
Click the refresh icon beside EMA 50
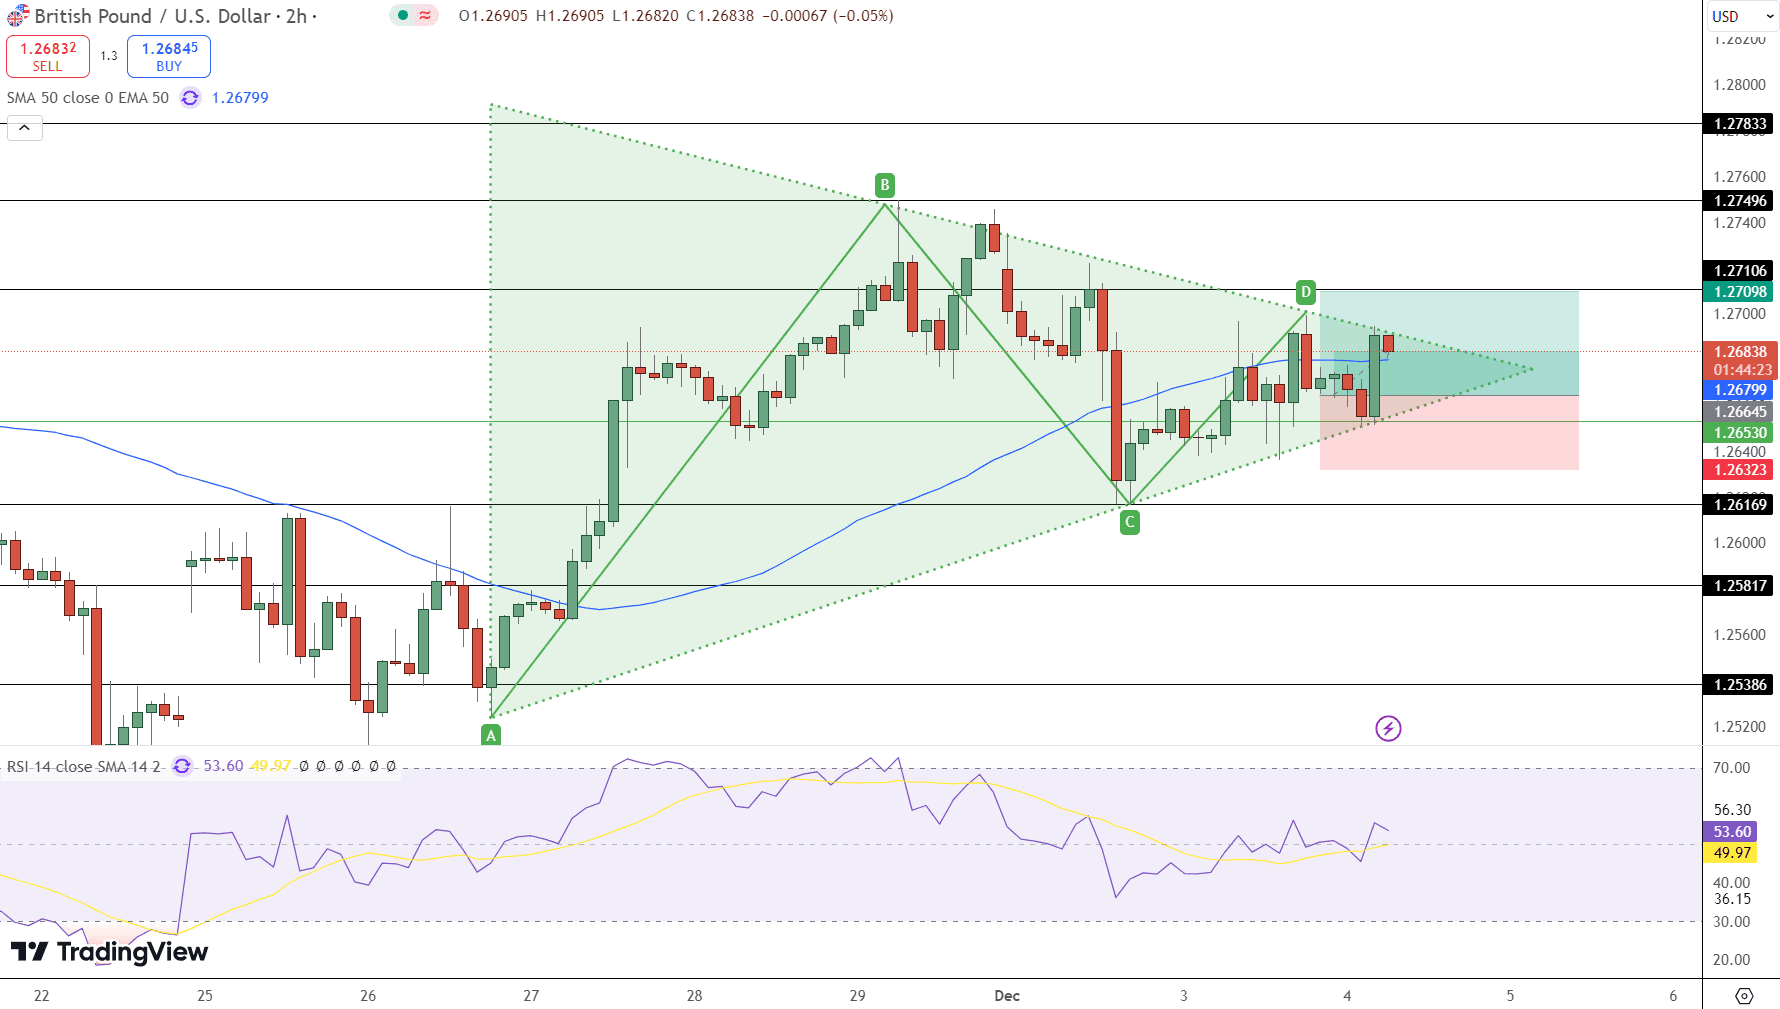click(190, 97)
